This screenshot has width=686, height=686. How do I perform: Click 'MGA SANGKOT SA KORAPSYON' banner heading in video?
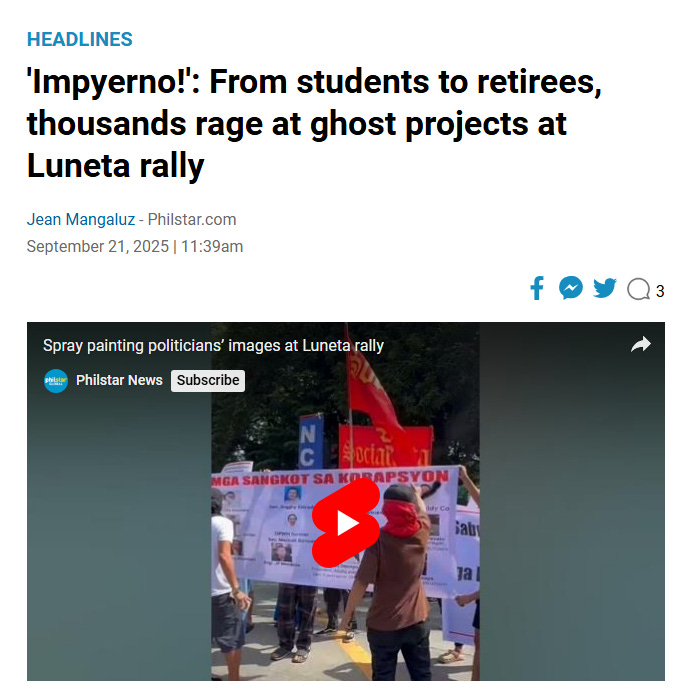tap(330, 478)
